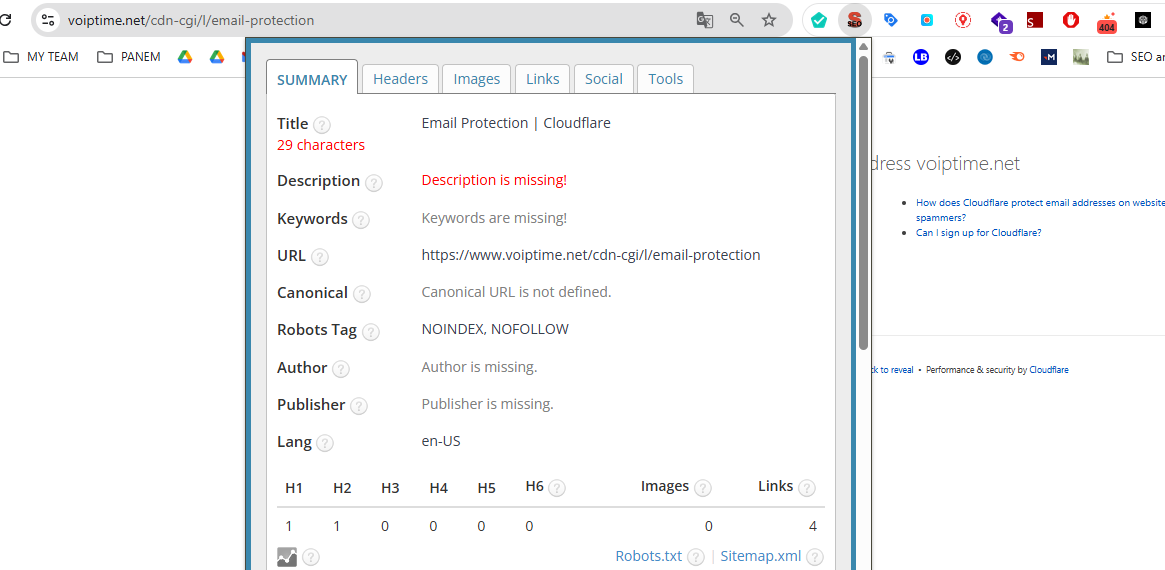Screen dimensions: 1165x570
Task: Open the purple extension with badge 2
Action: (x=1001, y=21)
